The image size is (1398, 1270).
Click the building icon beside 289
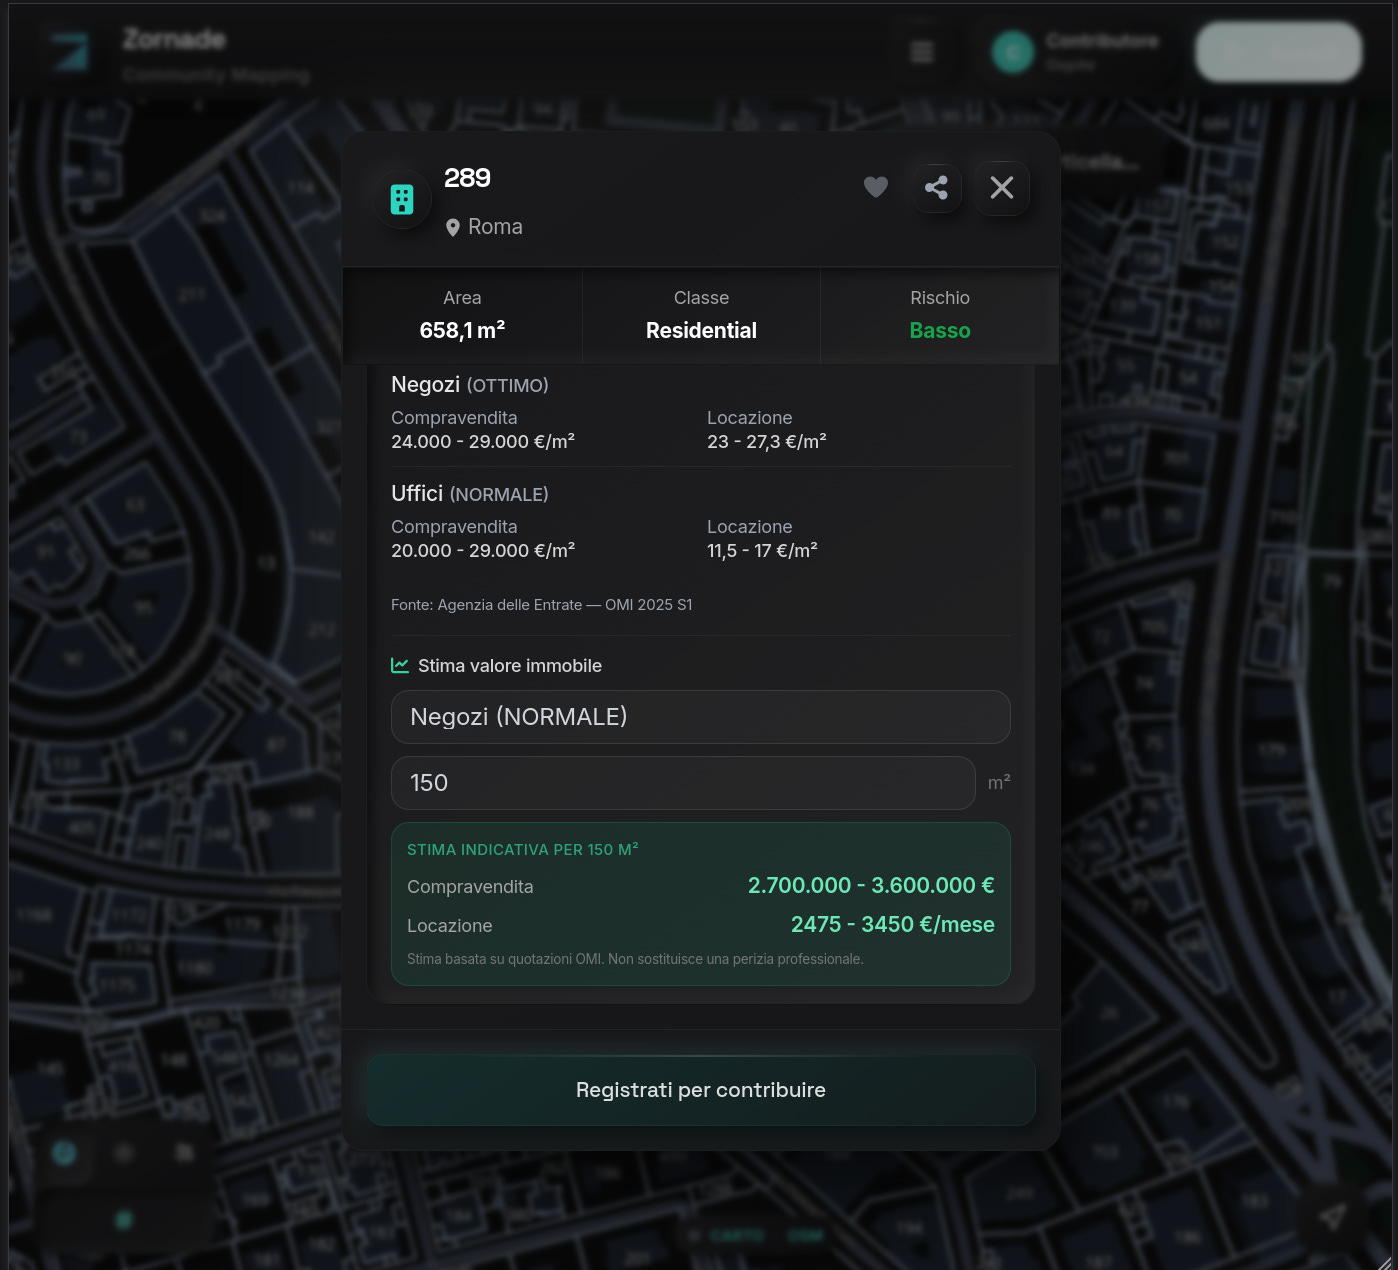[x=402, y=200]
